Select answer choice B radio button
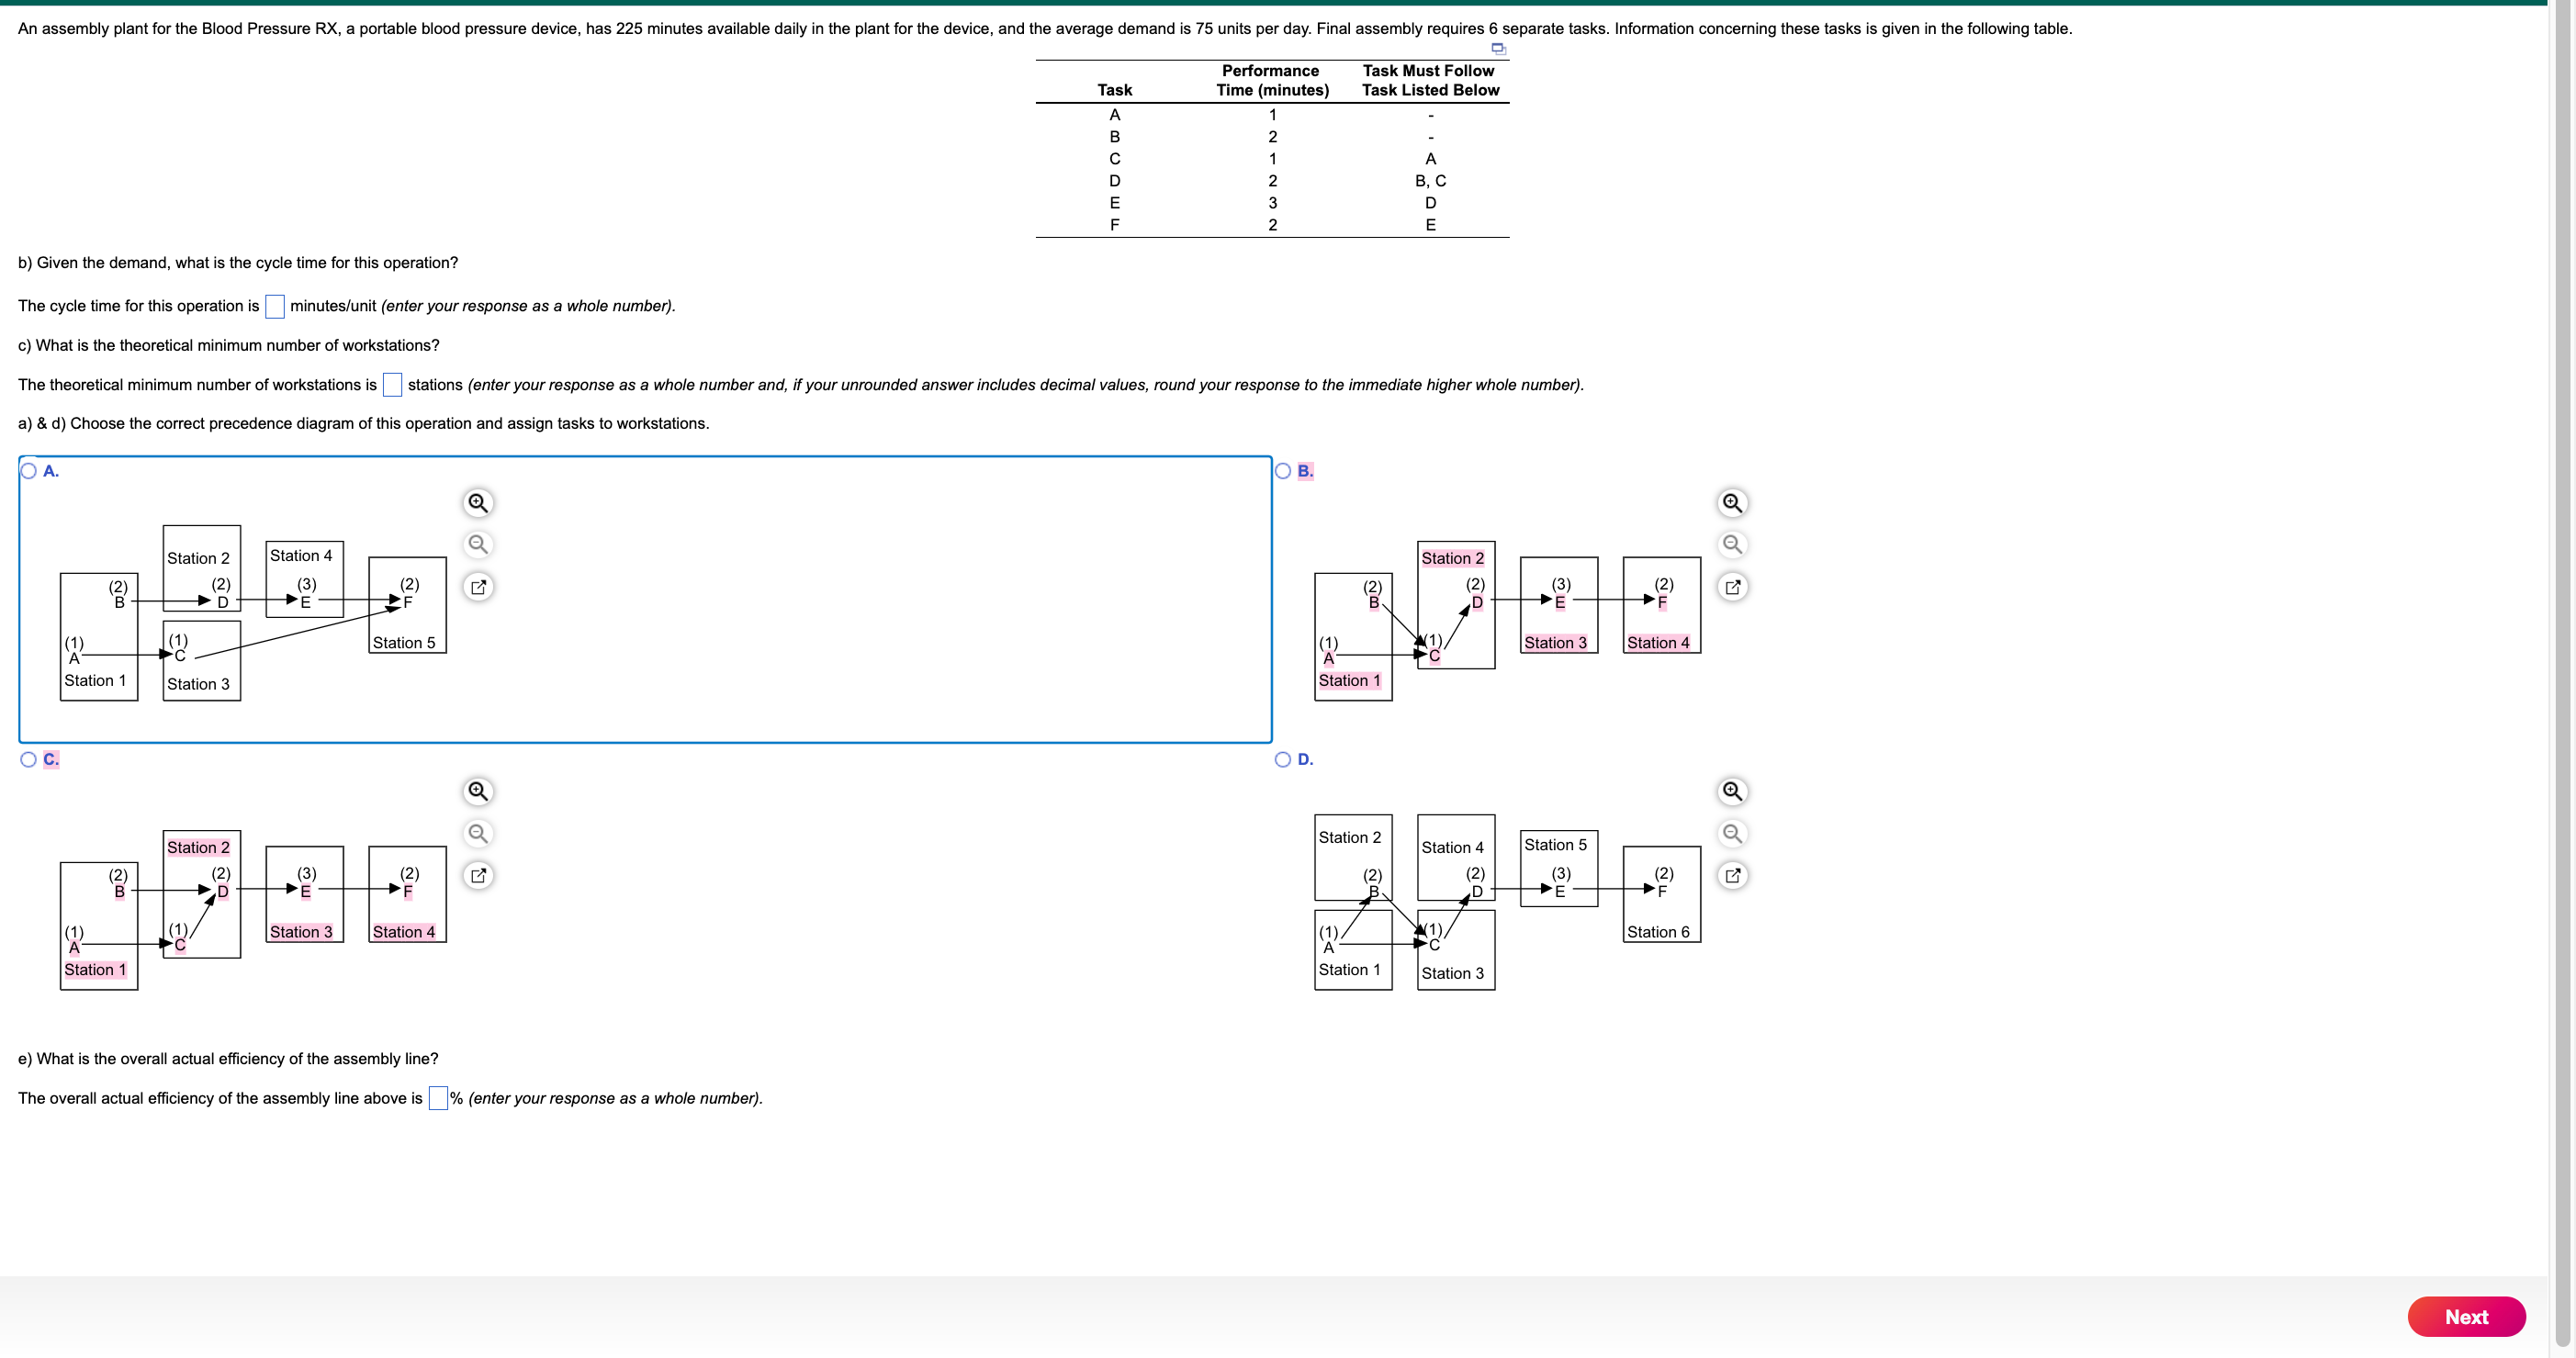This screenshot has width=2576, height=1358. (x=1283, y=471)
